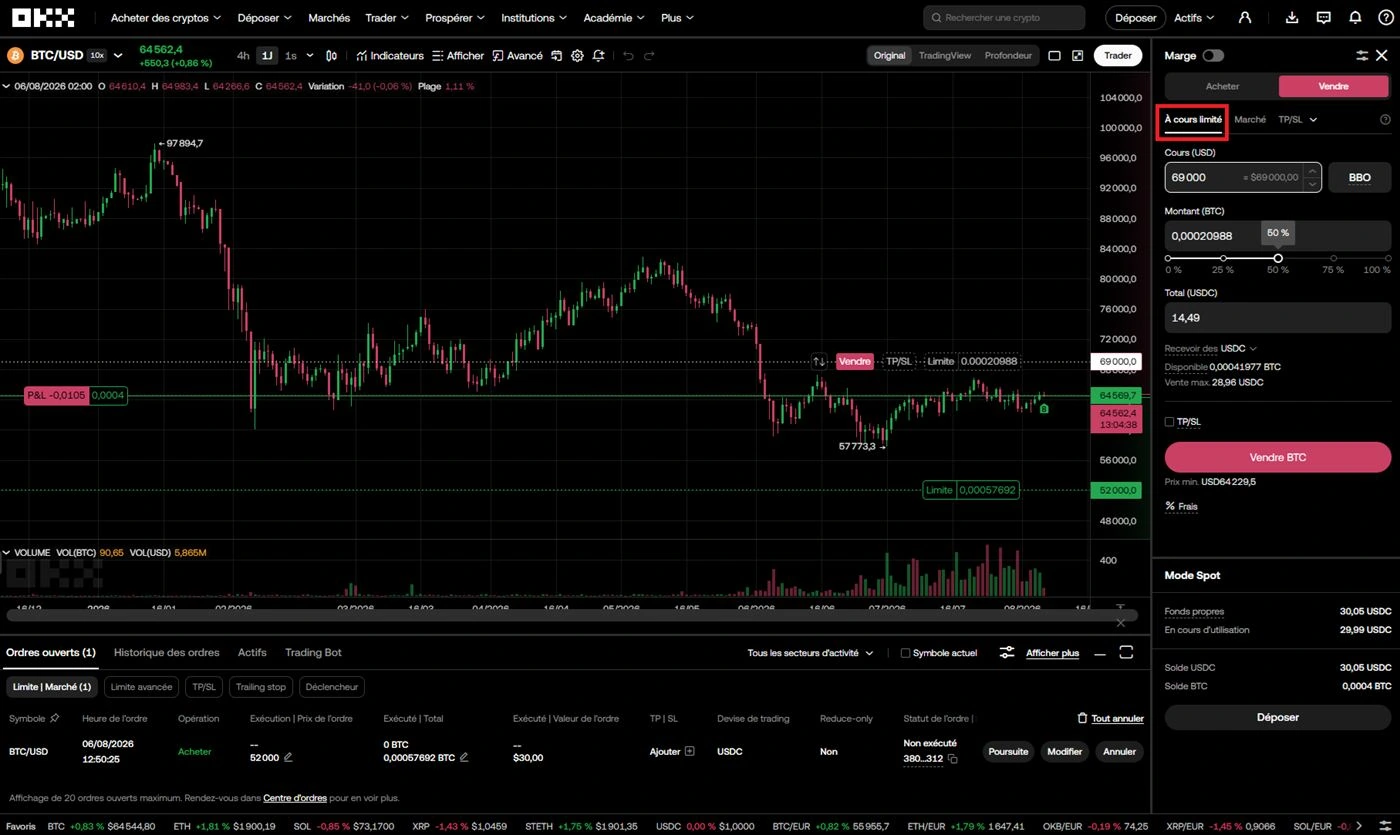This screenshot has width=1400, height=835.
Task: Pin the Symbole column
Action: (x=54, y=718)
